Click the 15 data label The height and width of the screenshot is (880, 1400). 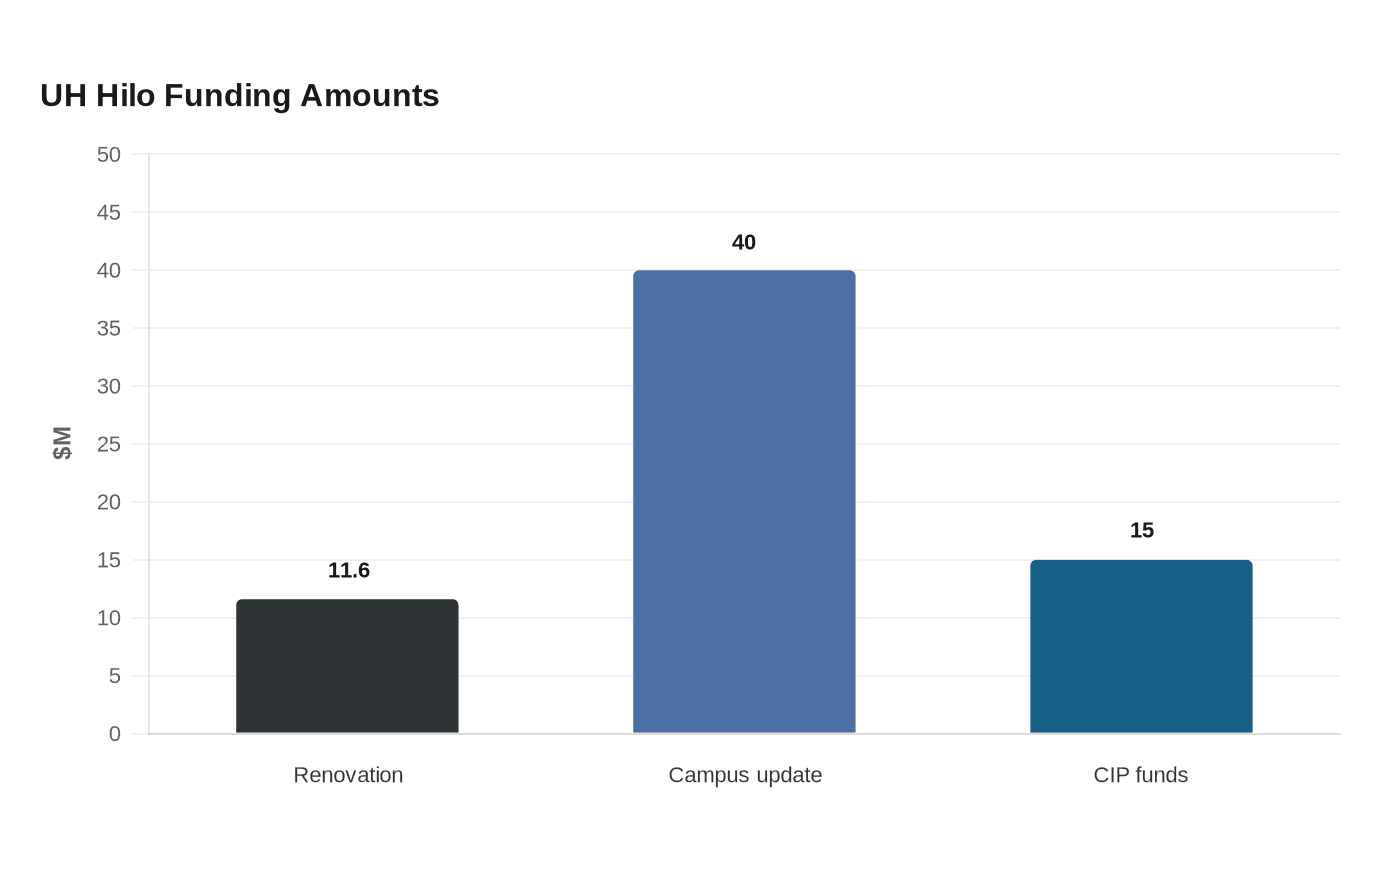point(1142,530)
